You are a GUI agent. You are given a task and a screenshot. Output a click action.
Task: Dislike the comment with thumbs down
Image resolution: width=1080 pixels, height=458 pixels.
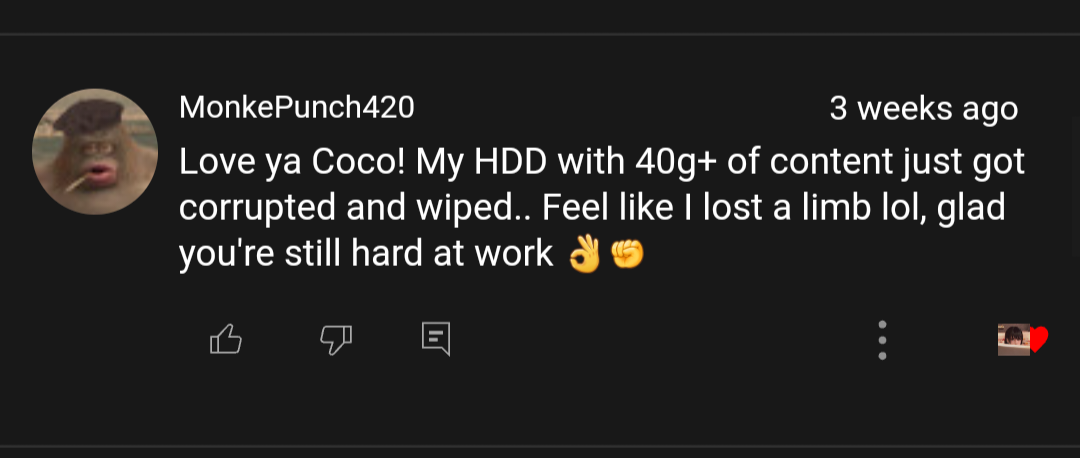click(x=335, y=340)
